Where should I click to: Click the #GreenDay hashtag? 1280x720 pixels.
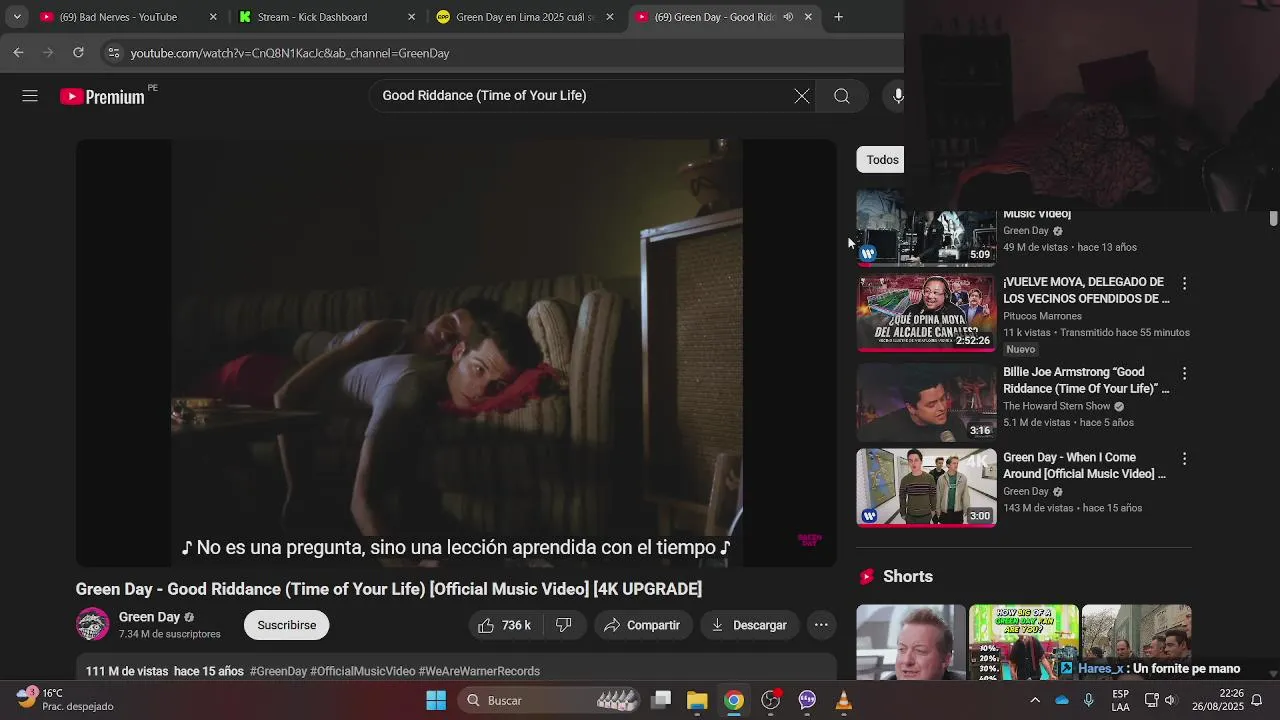click(278, 671)
